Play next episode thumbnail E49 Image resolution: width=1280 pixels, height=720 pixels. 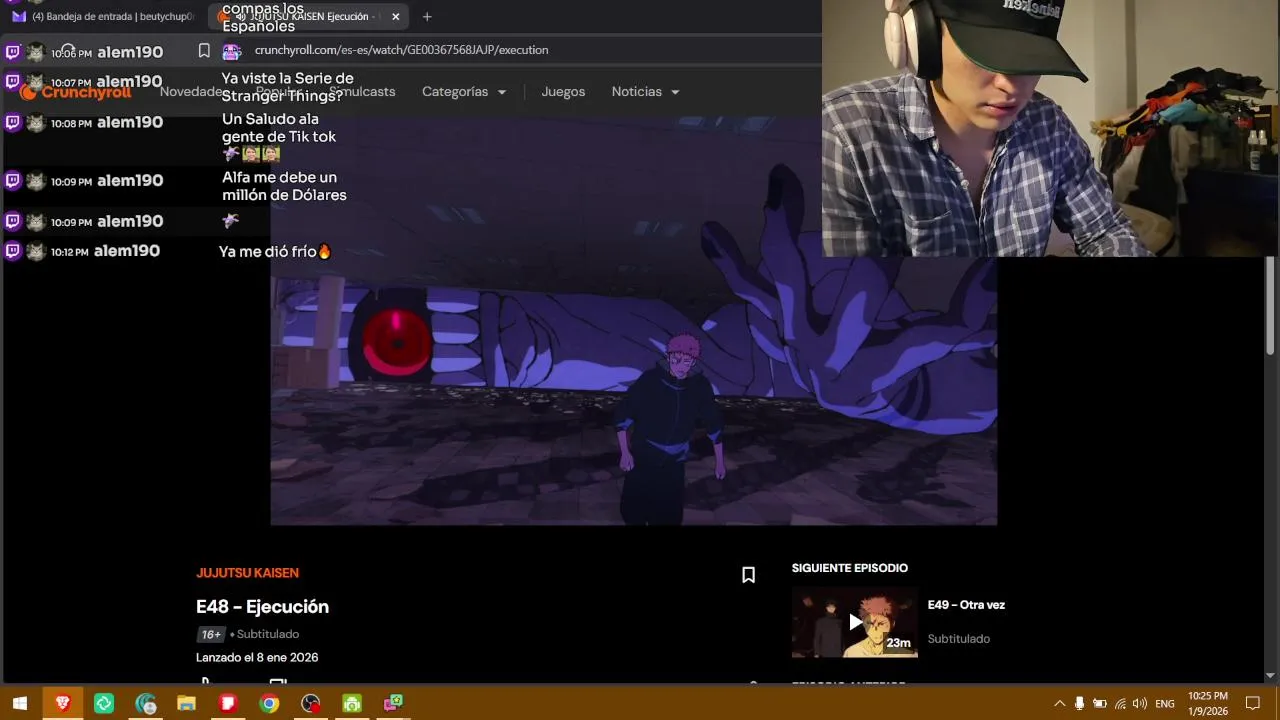pos(854,622)
